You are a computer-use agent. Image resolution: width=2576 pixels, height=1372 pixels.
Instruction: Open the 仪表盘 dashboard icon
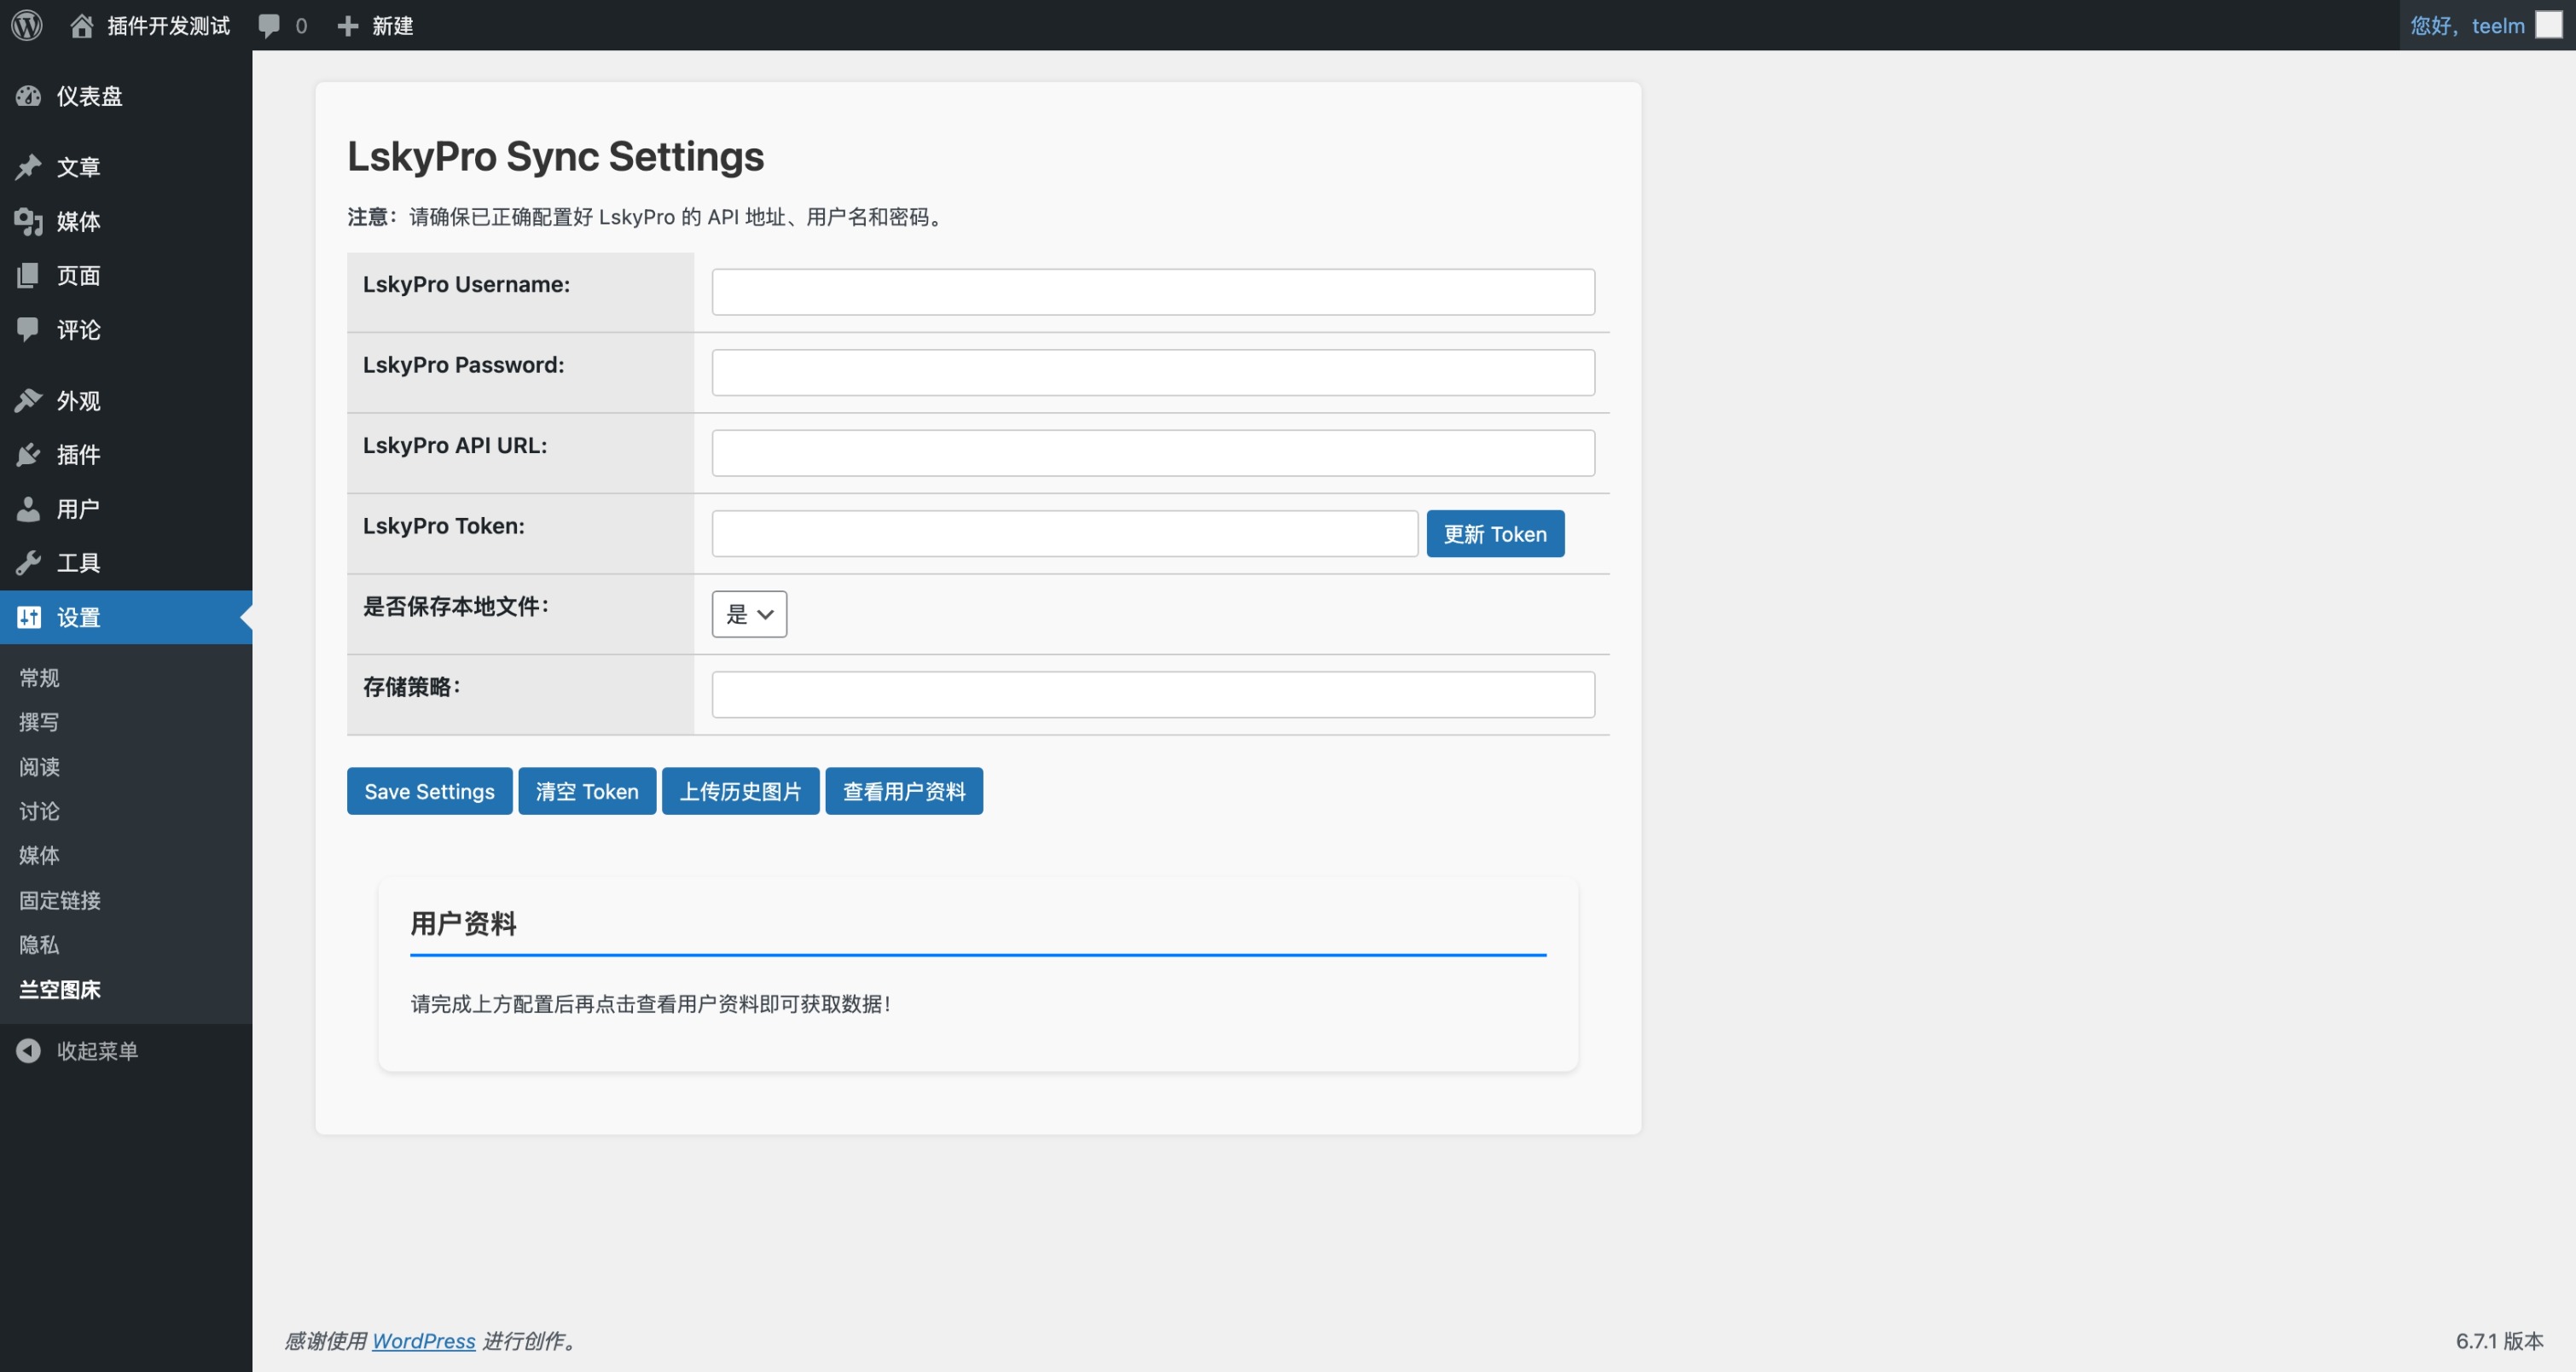[x=28, y=96]
